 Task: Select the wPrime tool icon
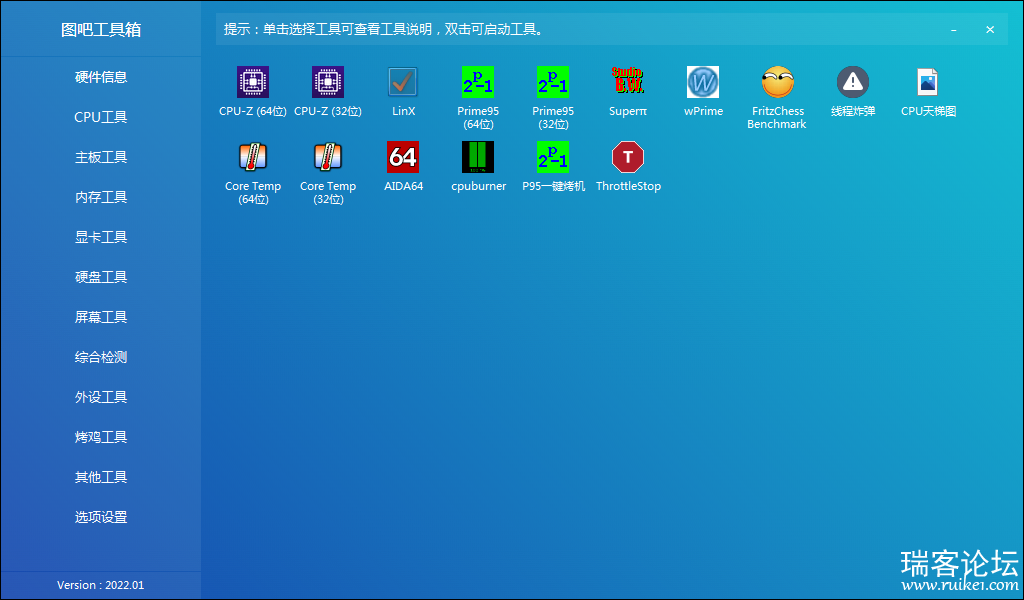[x=703, y=82]
